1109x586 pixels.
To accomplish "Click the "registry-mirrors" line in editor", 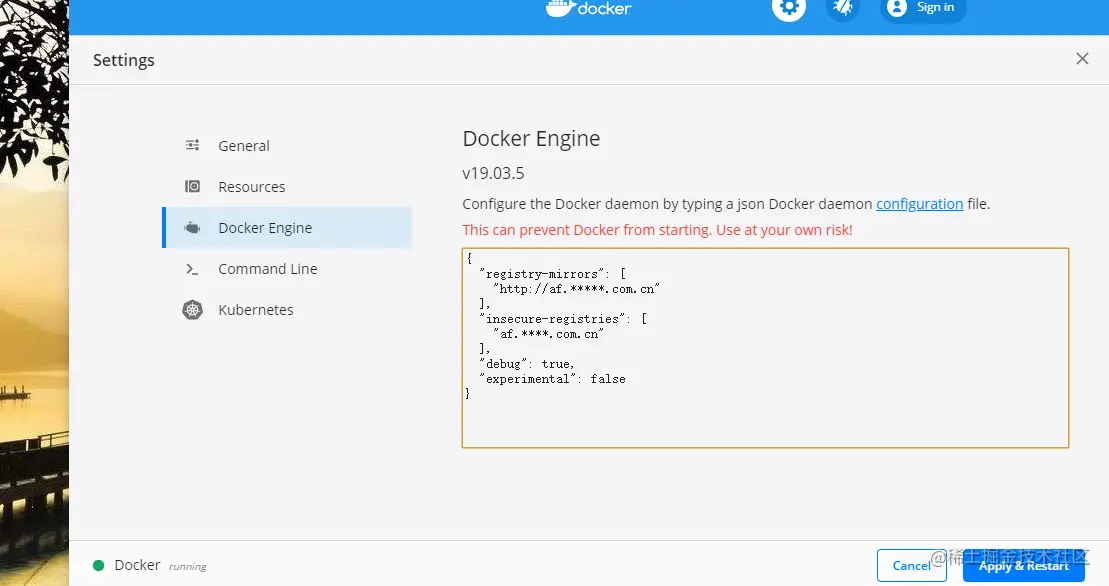I will tap(552, 274).
